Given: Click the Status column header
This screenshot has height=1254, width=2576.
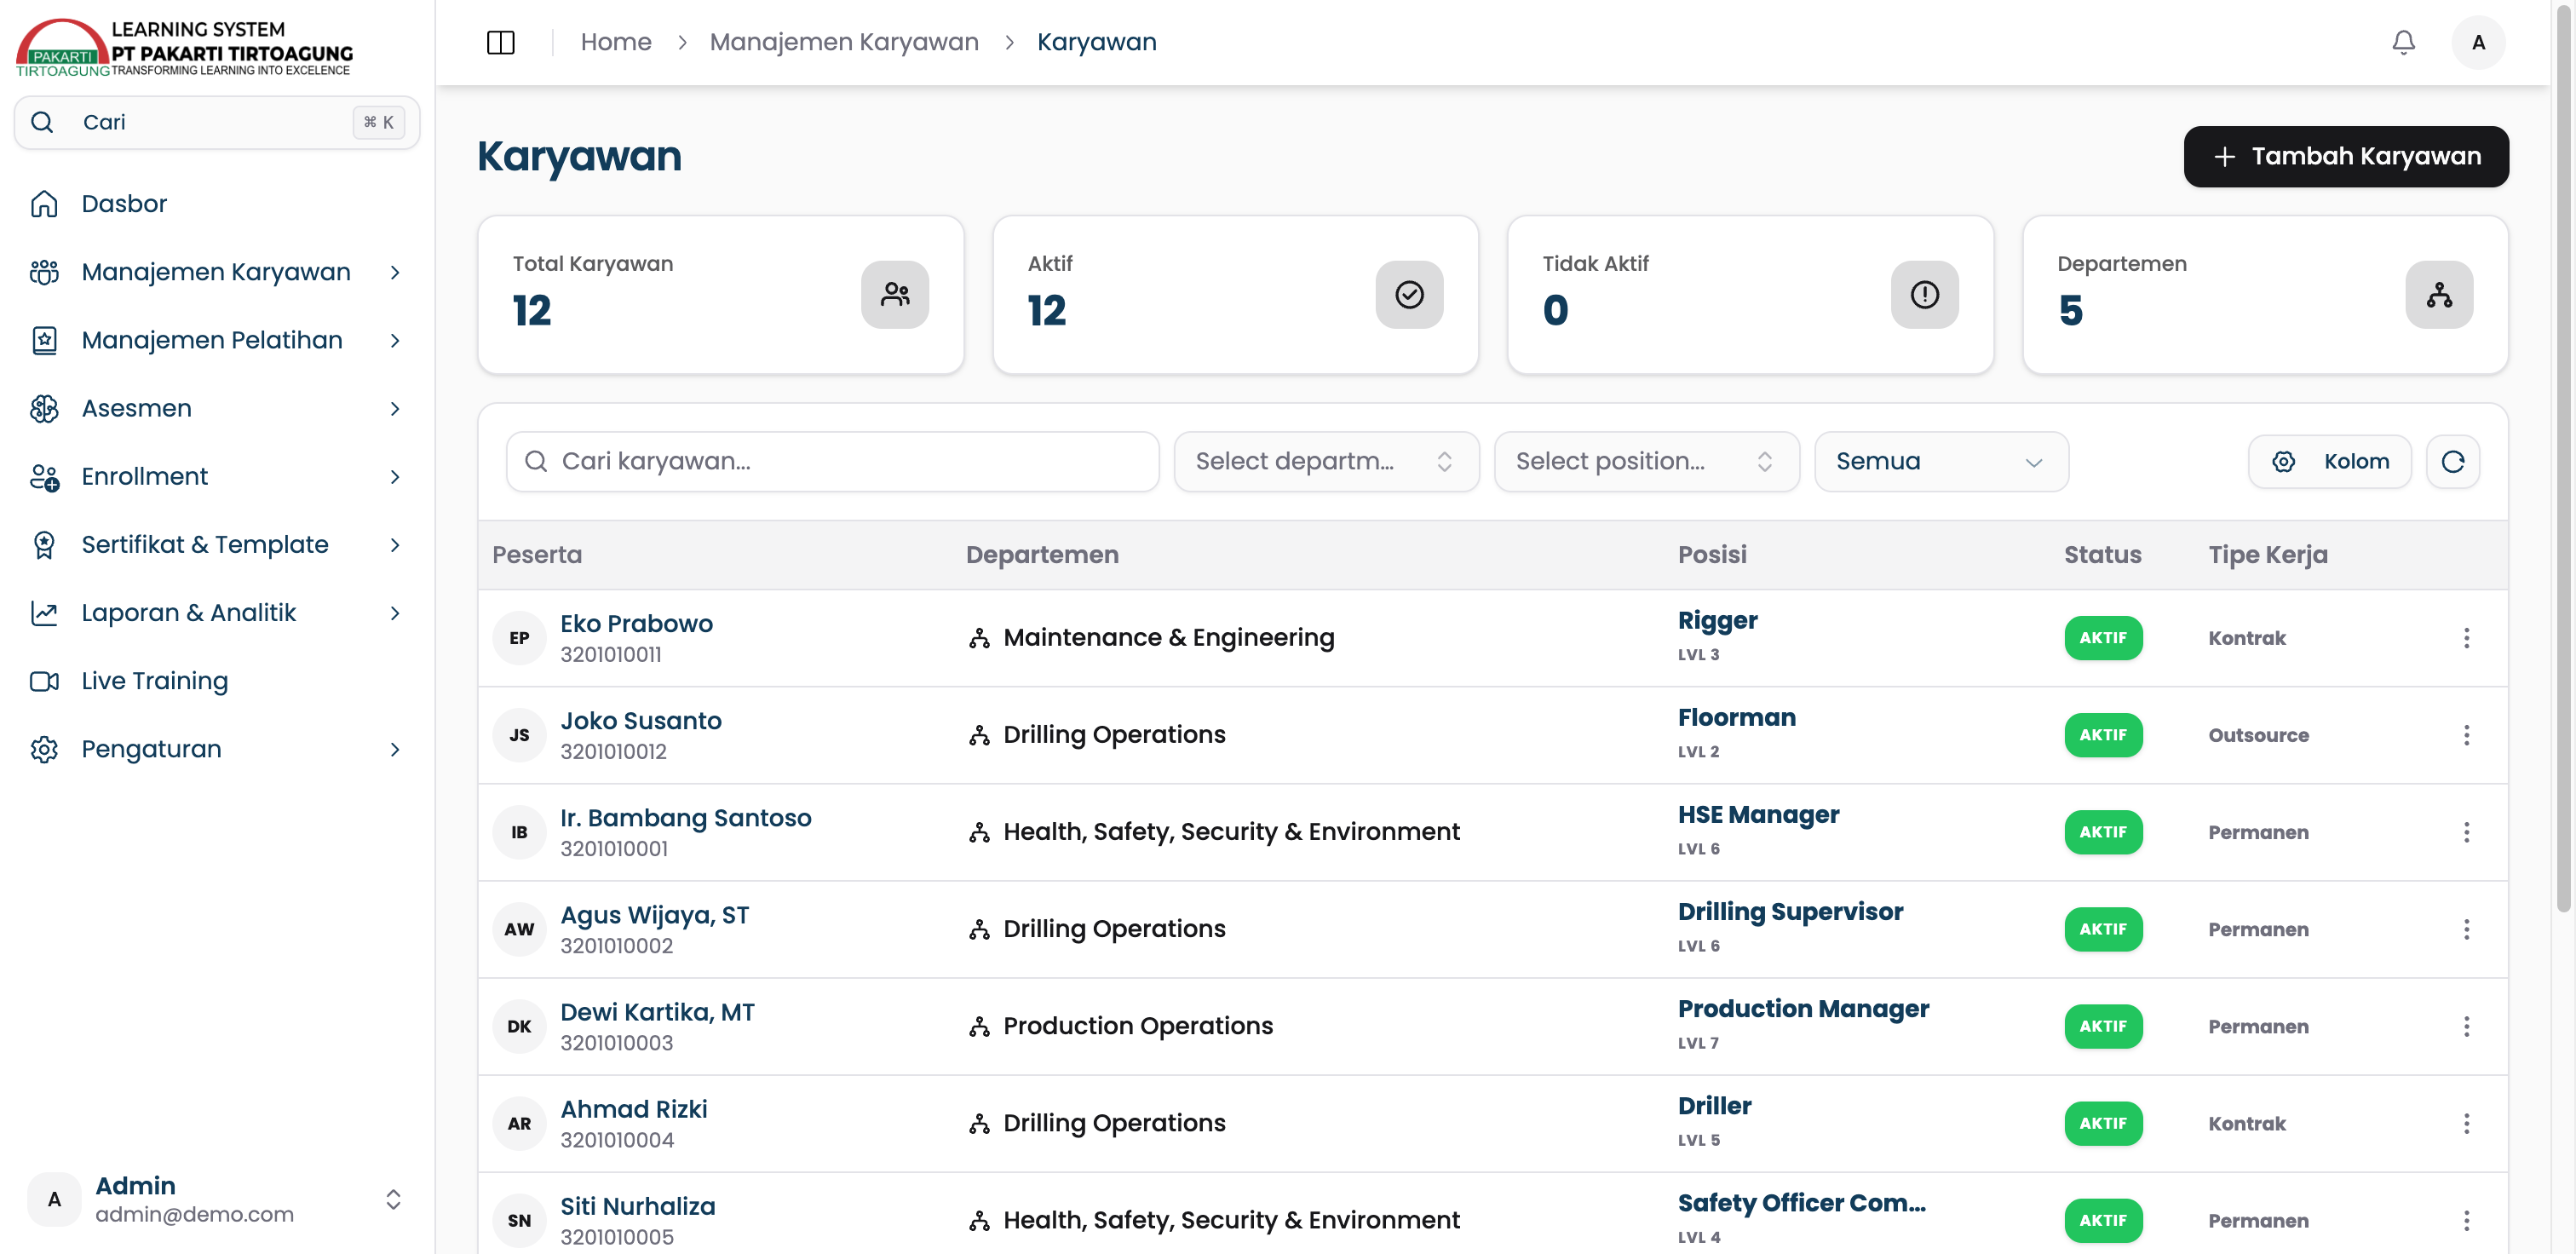Looking at the screenshot, I should [x=2102, y=555].
